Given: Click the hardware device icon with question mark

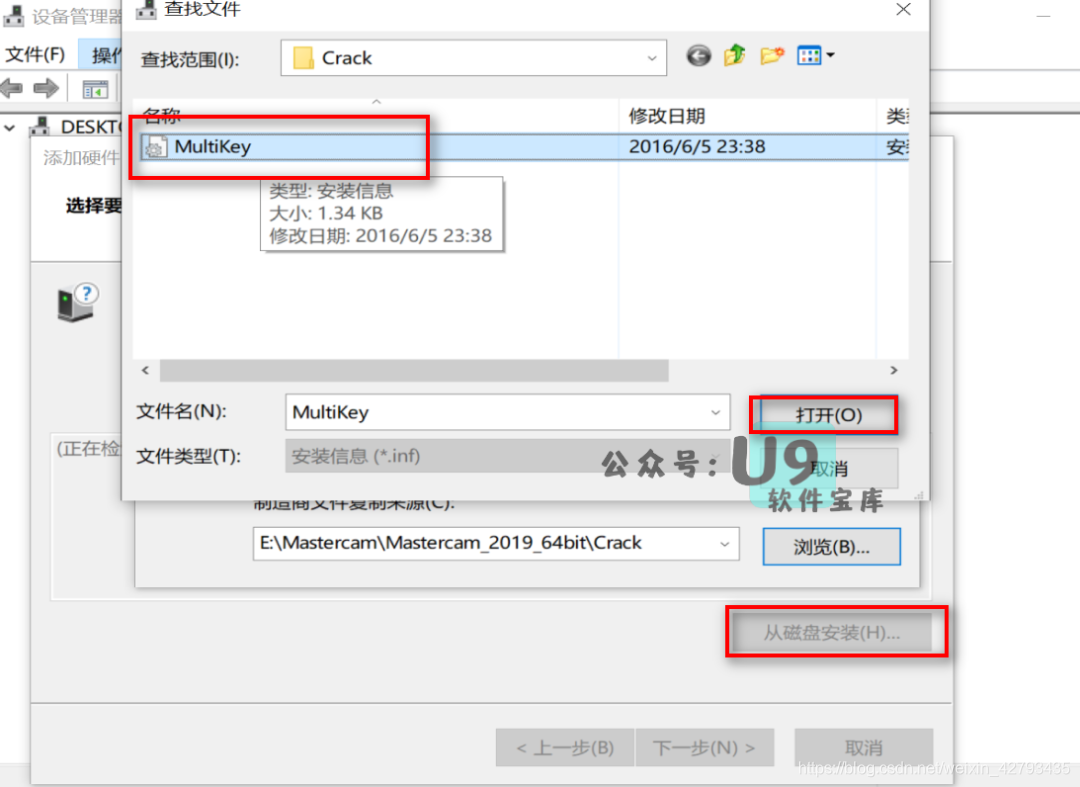Looking at the screenshot, I should (x=78, y=302).
